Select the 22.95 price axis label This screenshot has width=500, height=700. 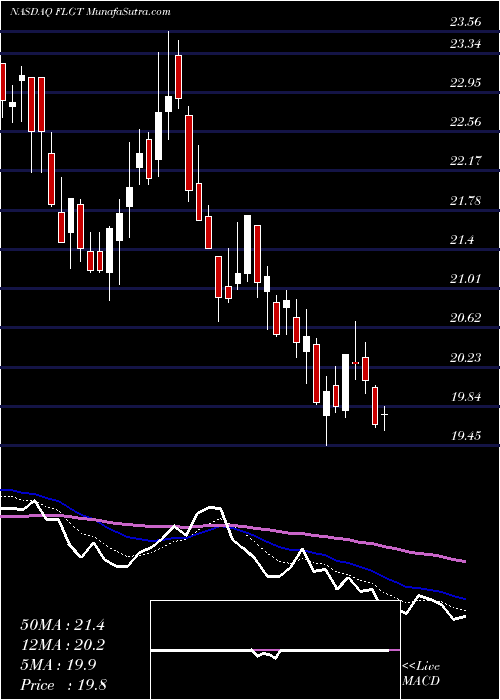[466, 83]
